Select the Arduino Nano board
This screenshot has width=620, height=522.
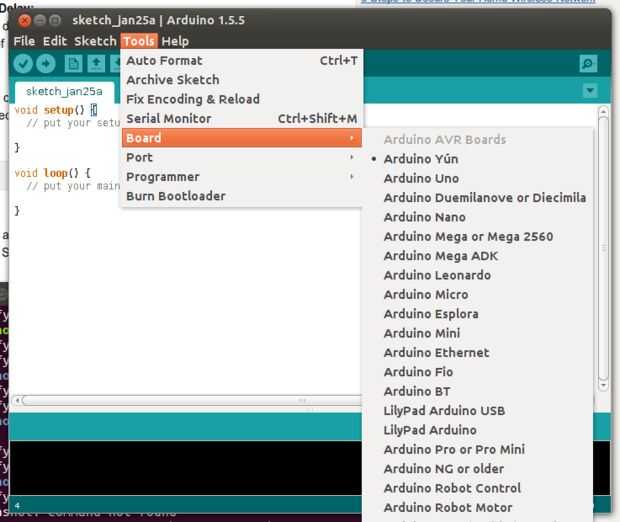click(x=478, y=217)
